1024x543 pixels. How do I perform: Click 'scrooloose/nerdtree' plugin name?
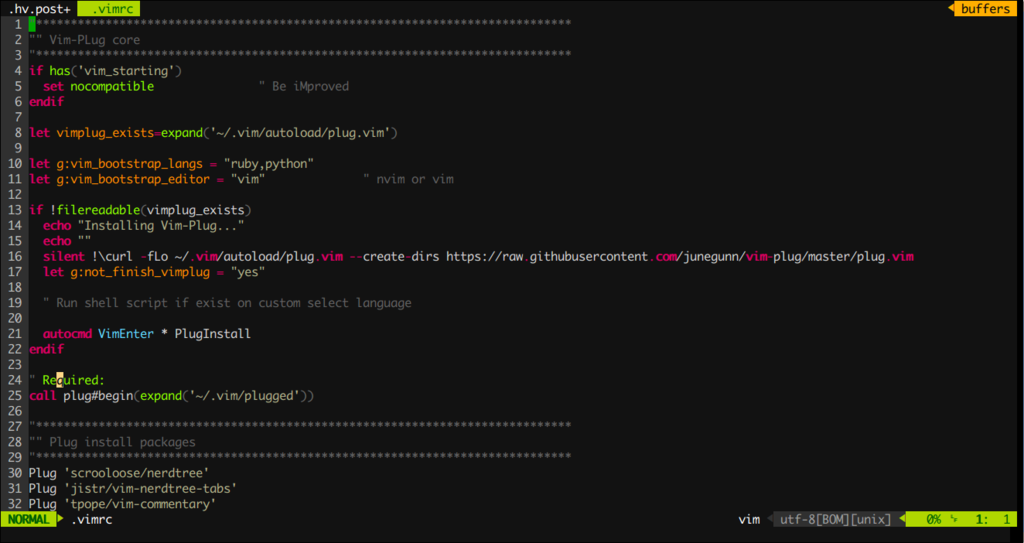[x=136, y=472]
